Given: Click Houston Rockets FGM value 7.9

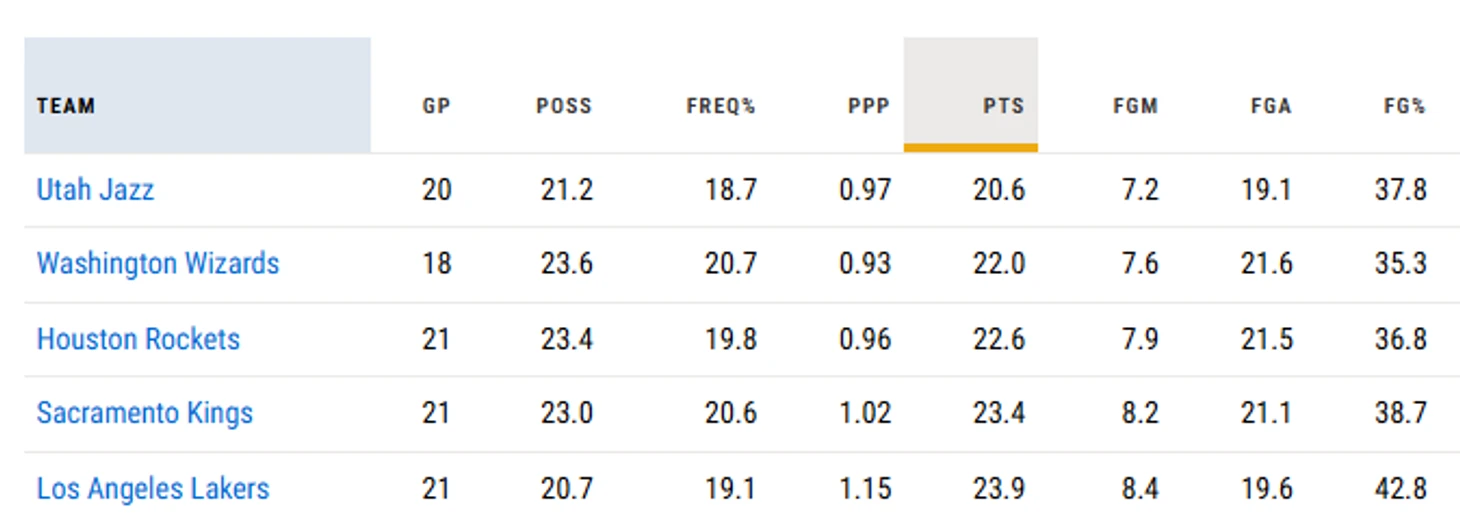Looking at the screenshot, I should pyautogui.click(x=1140, y=339).
